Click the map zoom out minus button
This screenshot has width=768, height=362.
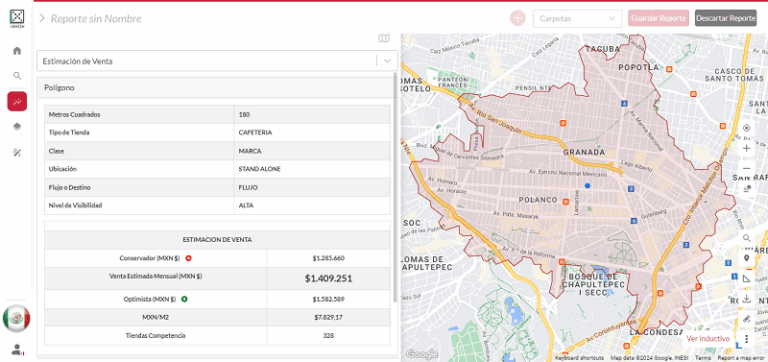pos(746,169)
